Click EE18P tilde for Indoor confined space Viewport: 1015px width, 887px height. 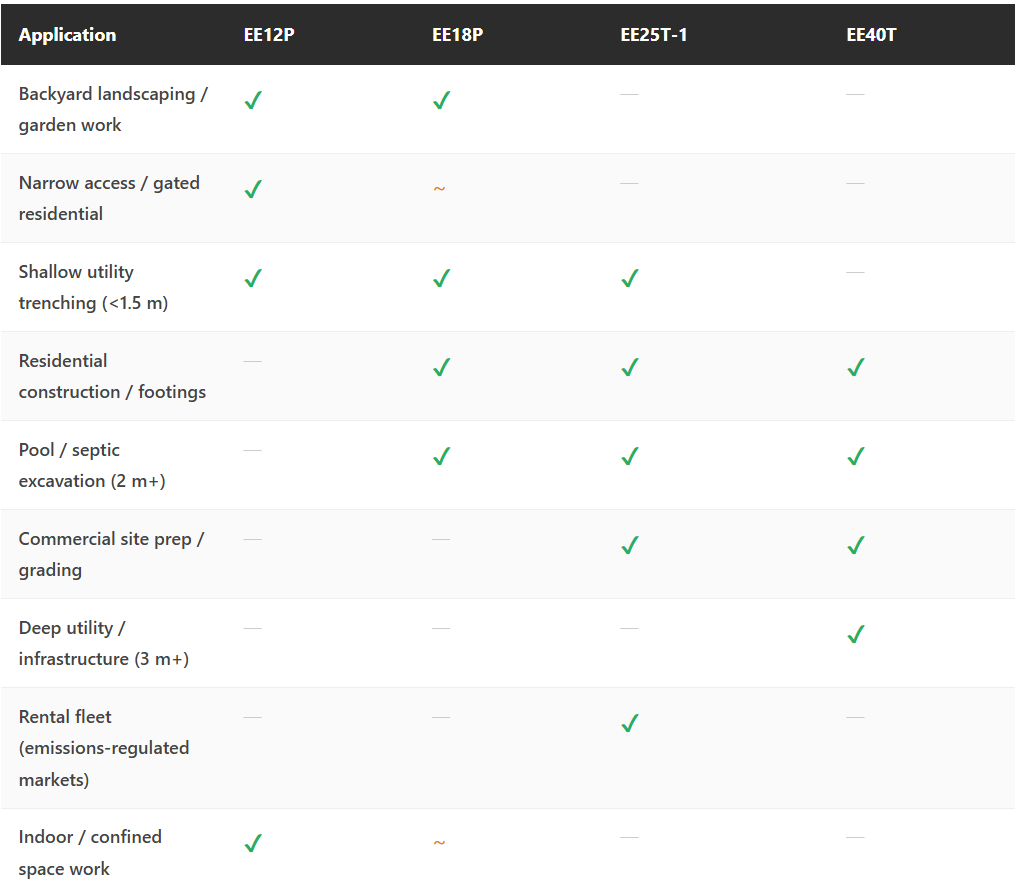coord(439,843)
